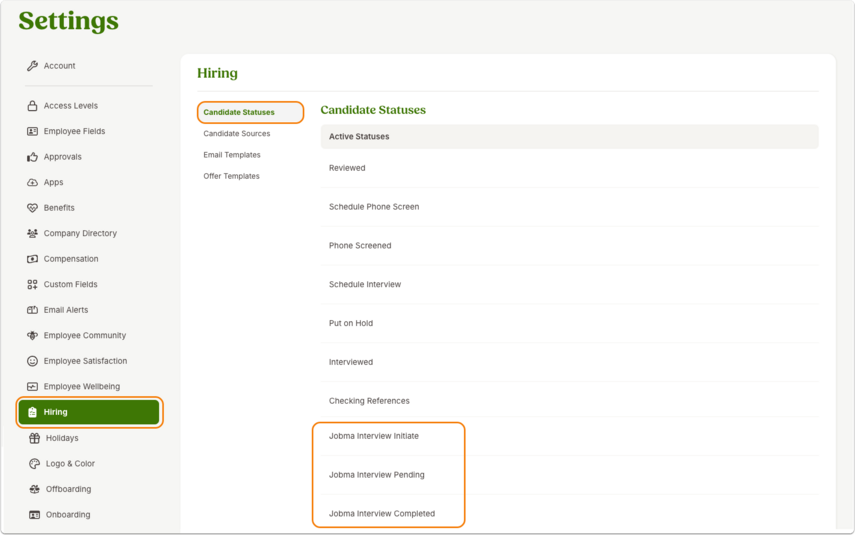Open Benefits settings

59,208
